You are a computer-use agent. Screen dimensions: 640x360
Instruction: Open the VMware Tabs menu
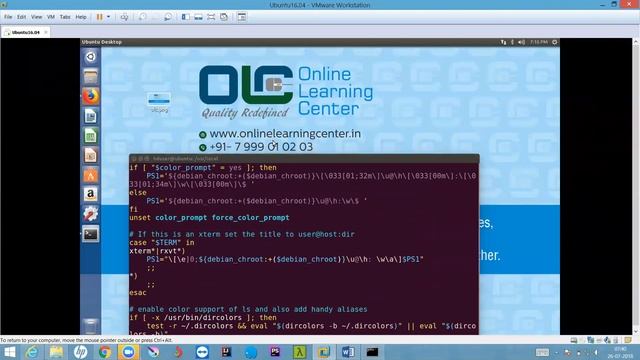click(x=65, y=17)
